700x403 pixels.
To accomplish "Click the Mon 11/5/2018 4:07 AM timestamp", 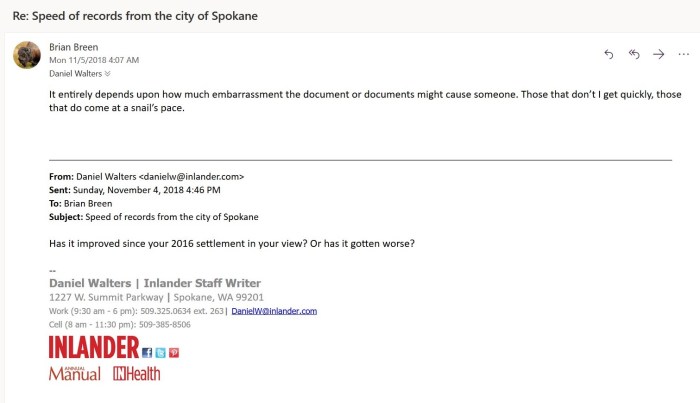I will coord(95,60).
